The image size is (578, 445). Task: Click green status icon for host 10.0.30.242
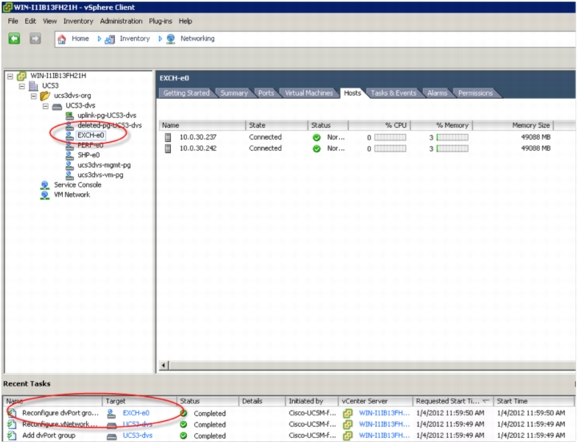[316, 149]
